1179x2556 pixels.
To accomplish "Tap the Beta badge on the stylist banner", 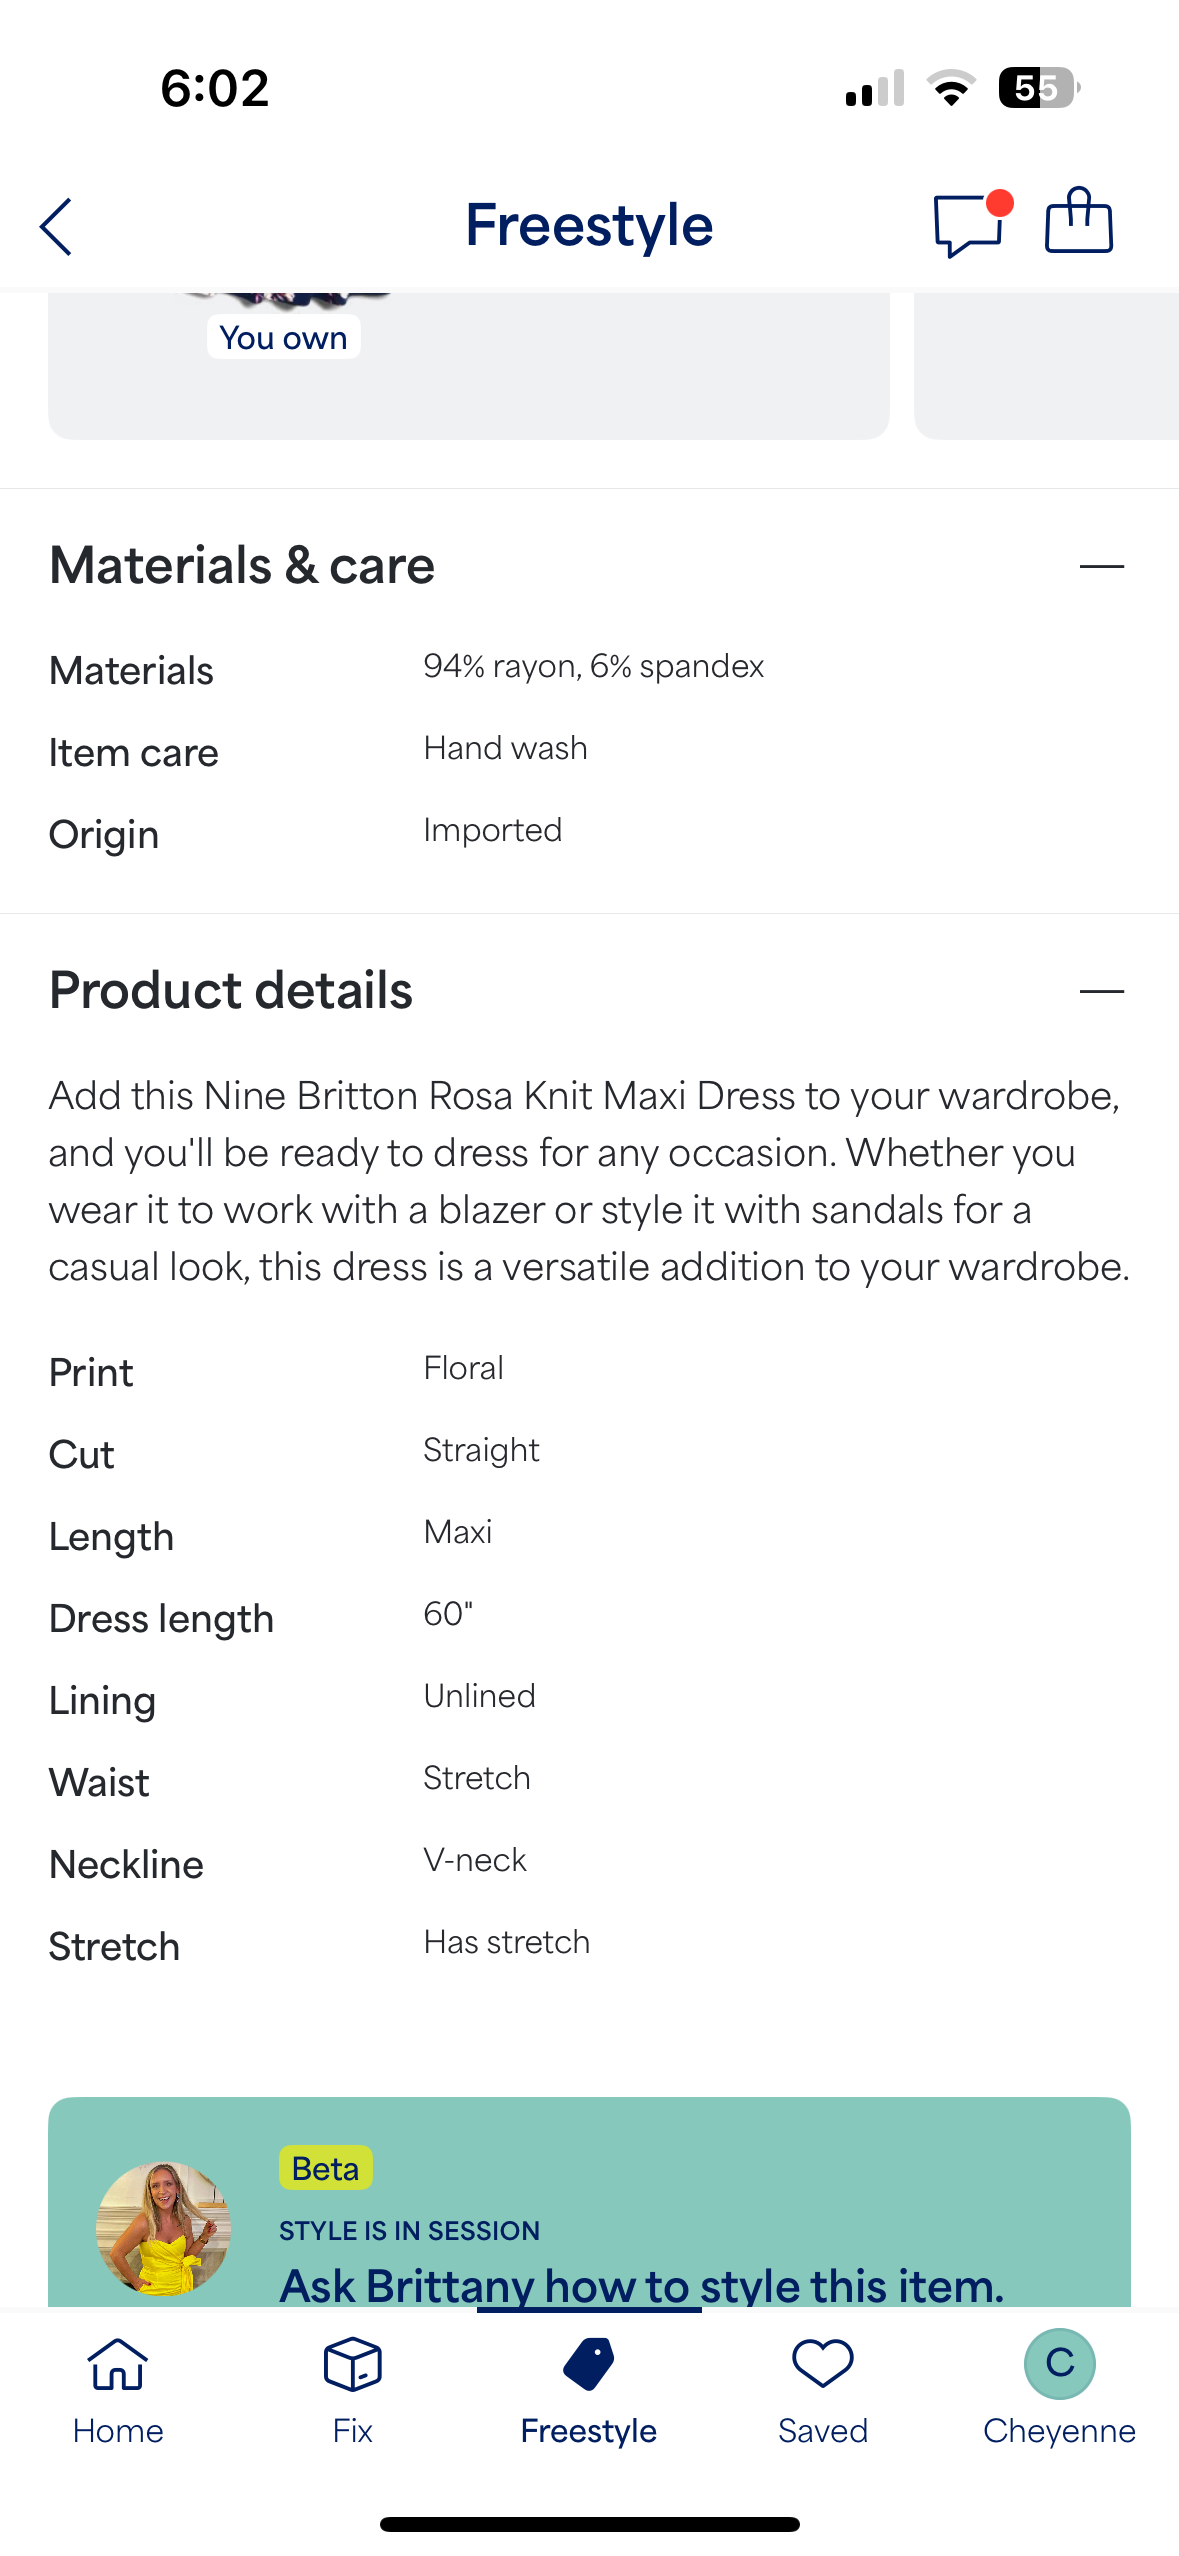I will click(x=324, y=2168).
